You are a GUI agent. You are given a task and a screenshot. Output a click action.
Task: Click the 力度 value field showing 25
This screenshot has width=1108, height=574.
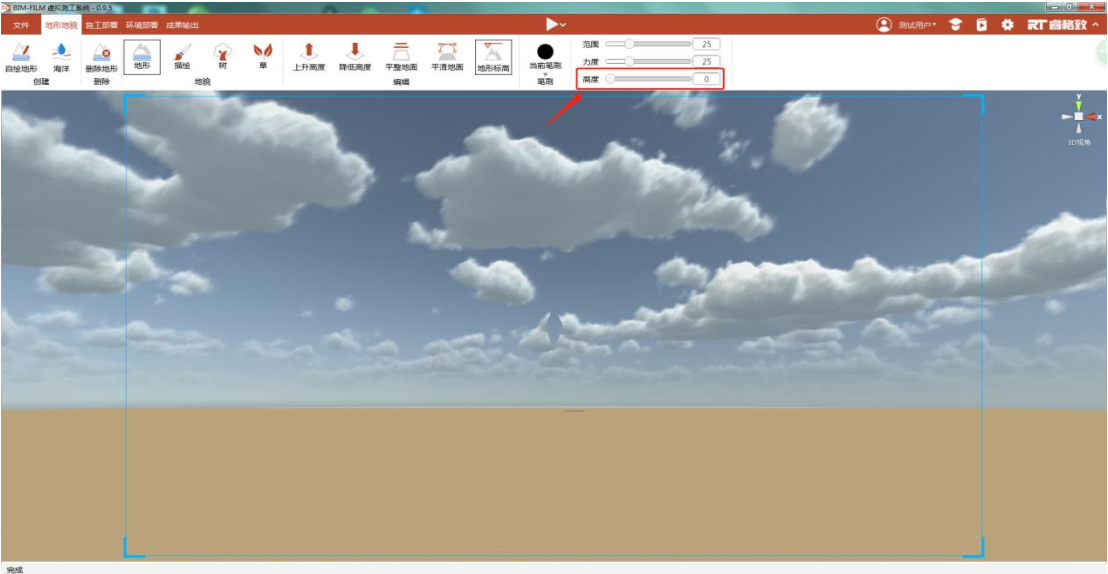(x=707, y=62)
